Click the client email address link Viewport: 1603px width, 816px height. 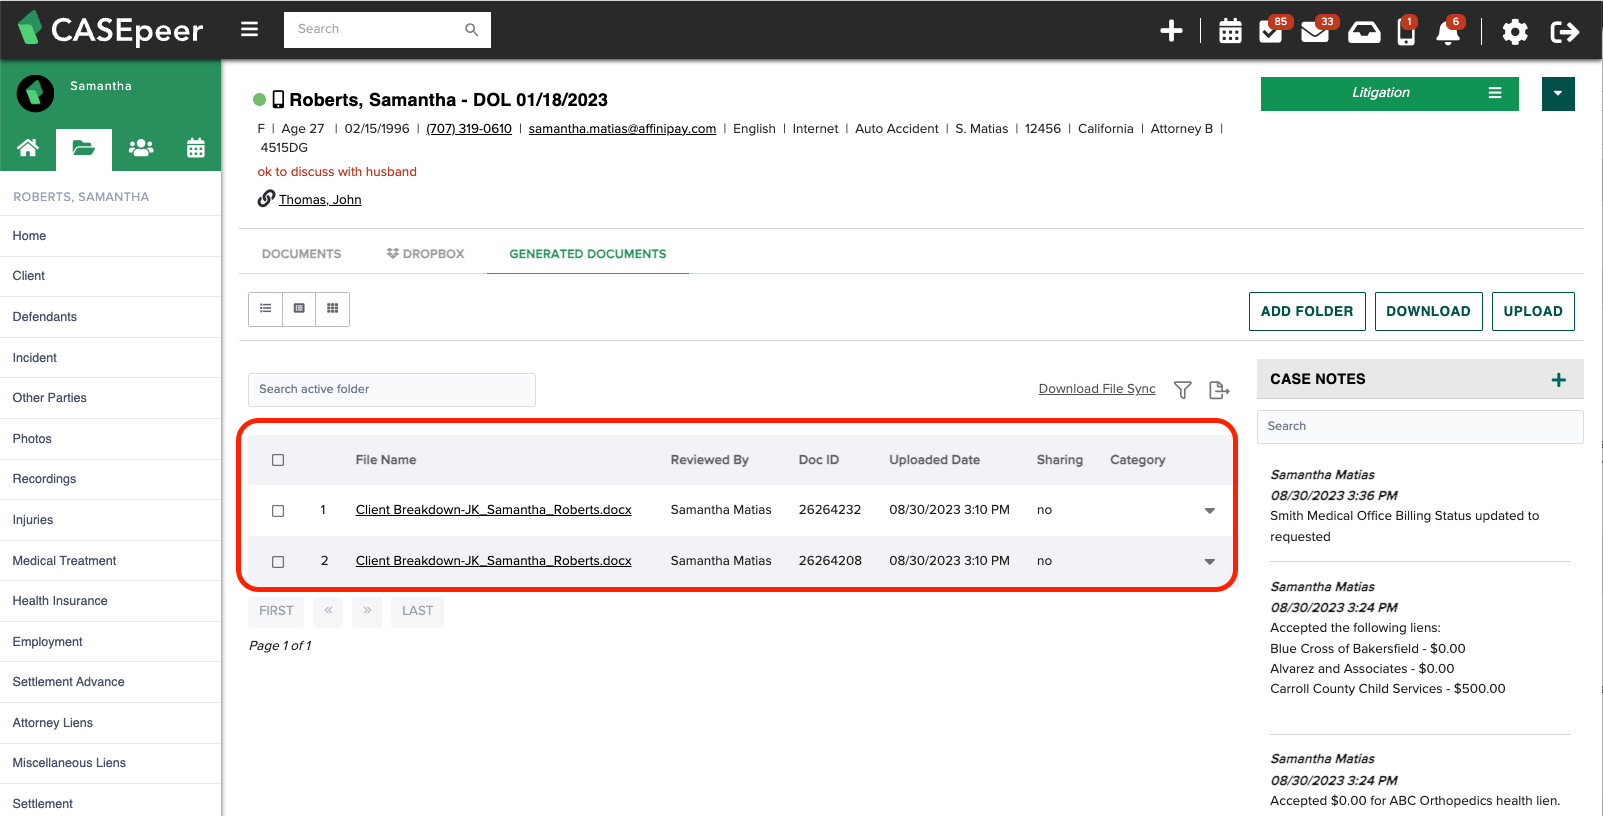click(622, 129)
